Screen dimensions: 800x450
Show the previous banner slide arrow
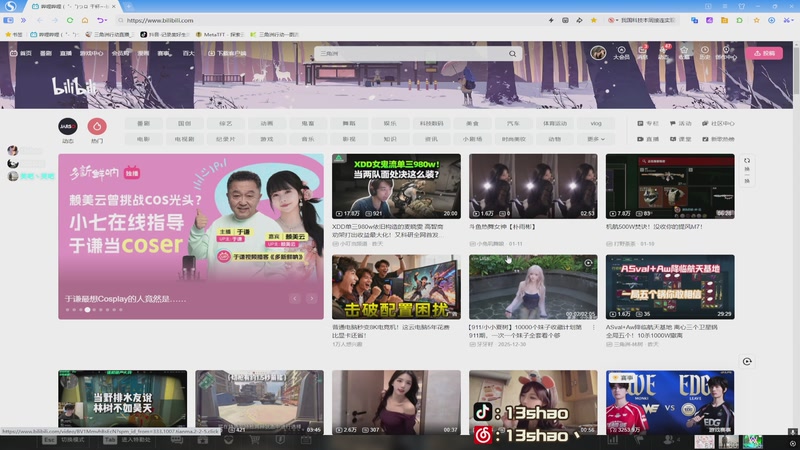295,298
